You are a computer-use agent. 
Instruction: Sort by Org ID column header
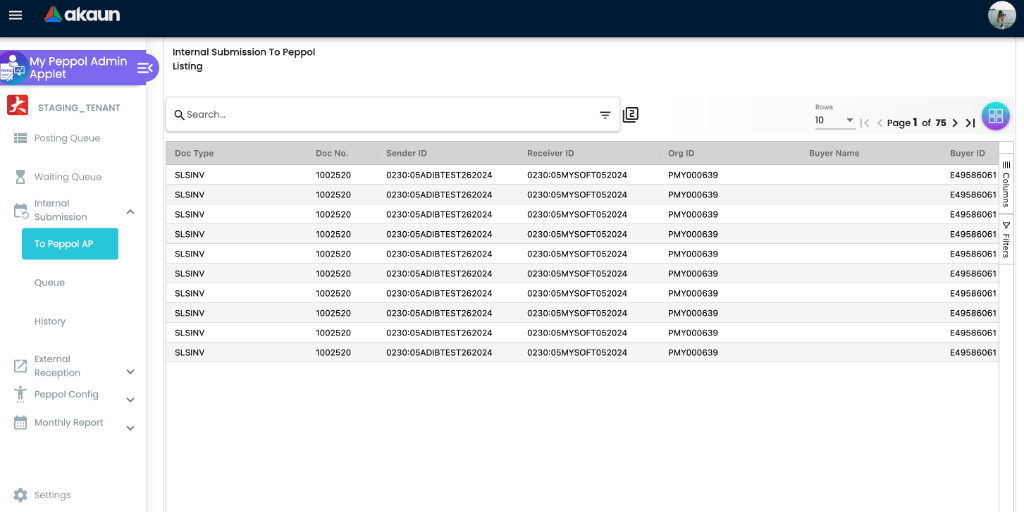click(681, 153)
